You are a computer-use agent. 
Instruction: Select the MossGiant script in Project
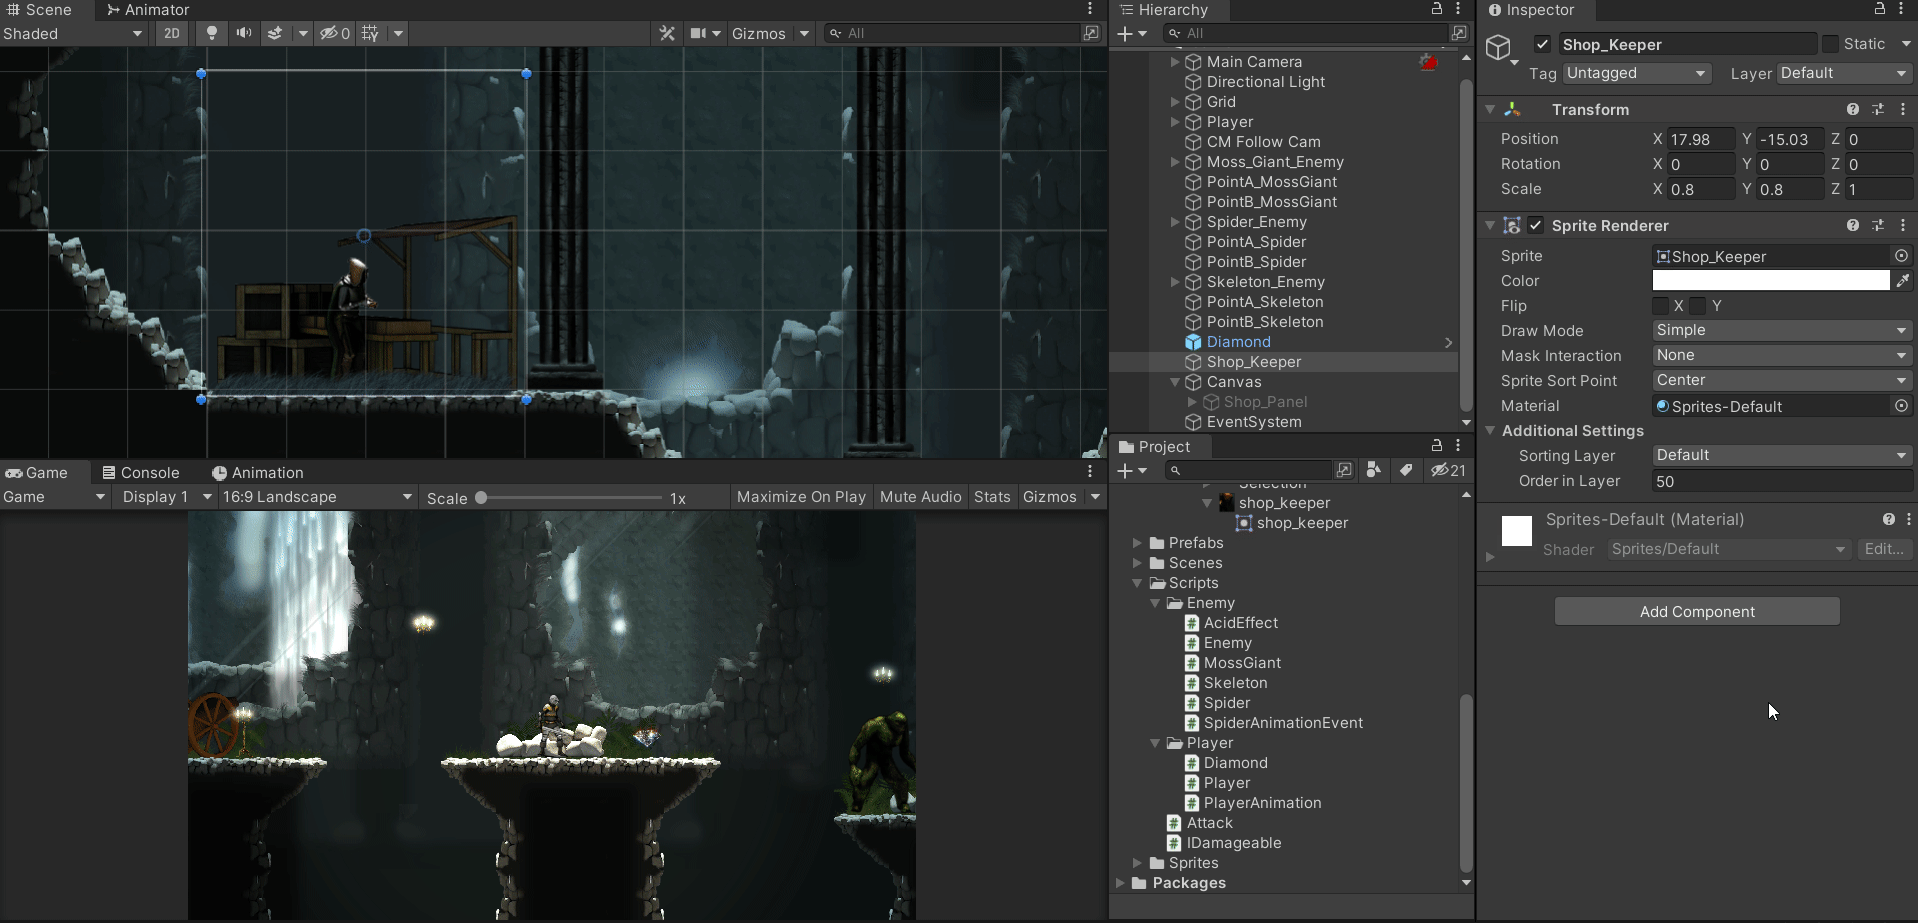(x=1242, y=663)
